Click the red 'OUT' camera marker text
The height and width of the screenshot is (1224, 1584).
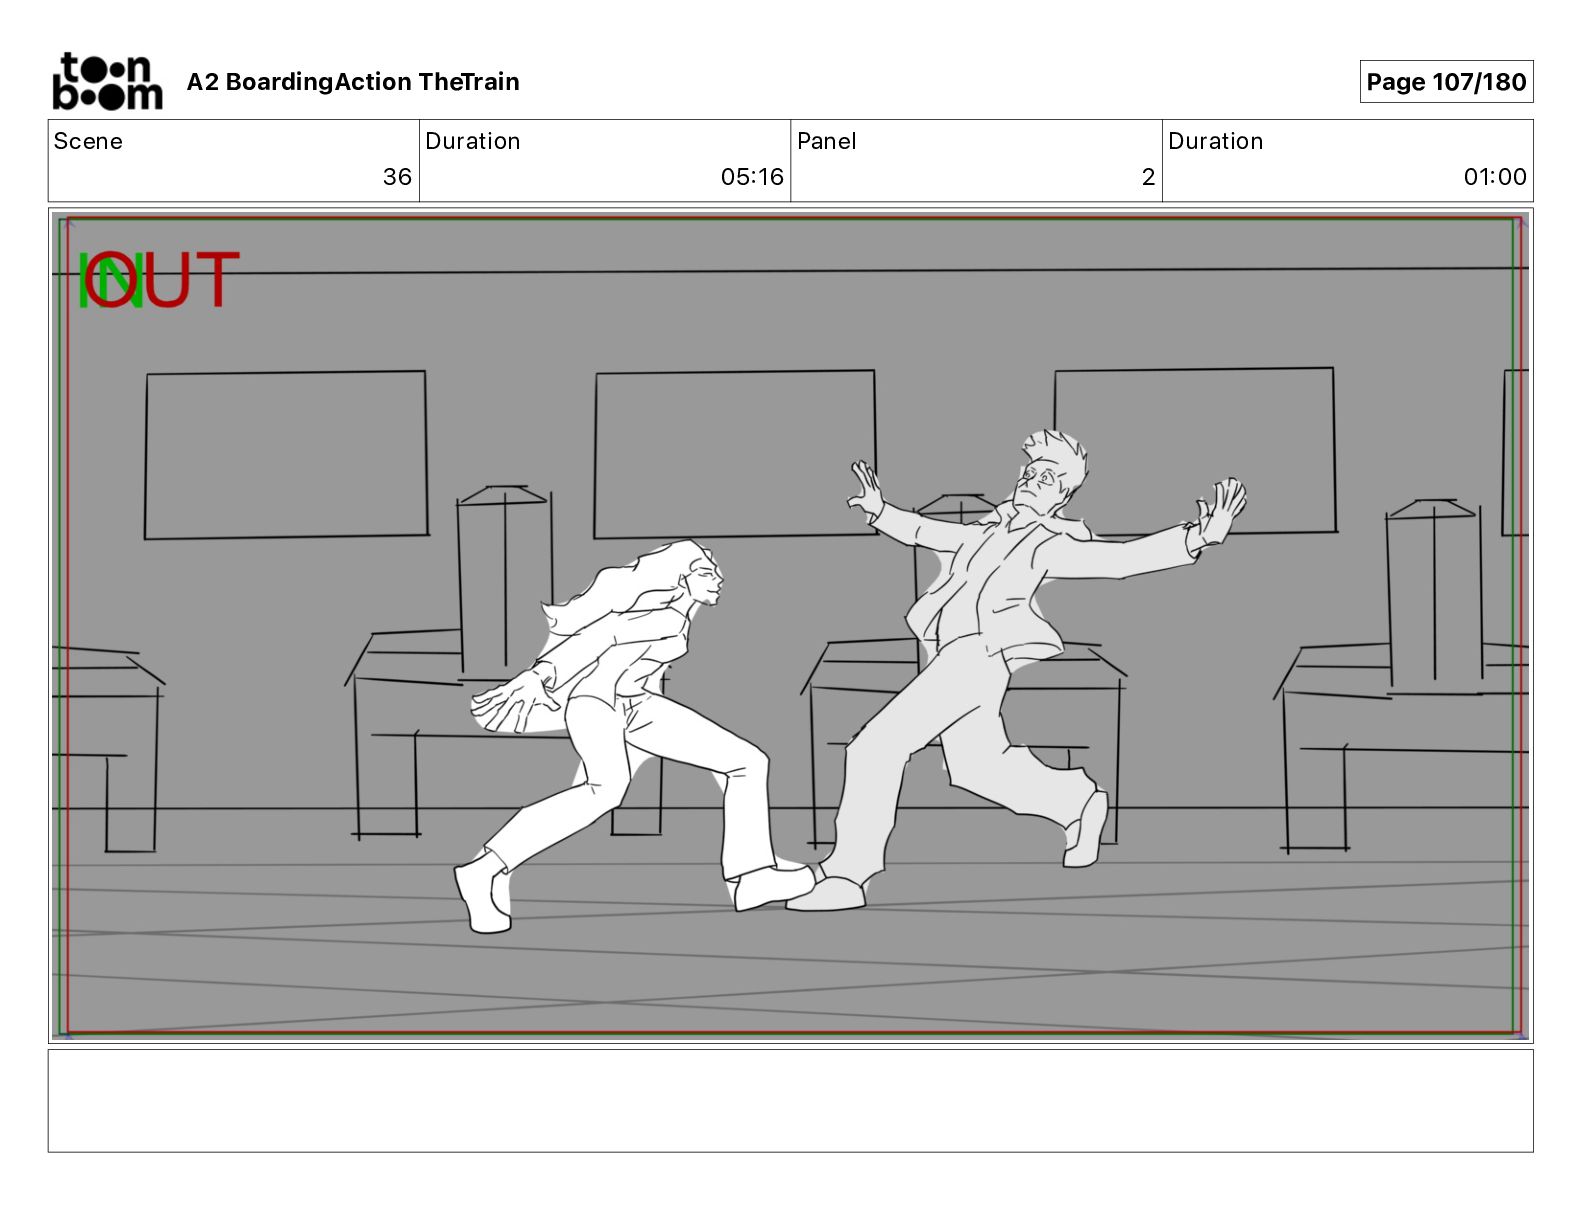pyautogui.click(x=162, y=280)
